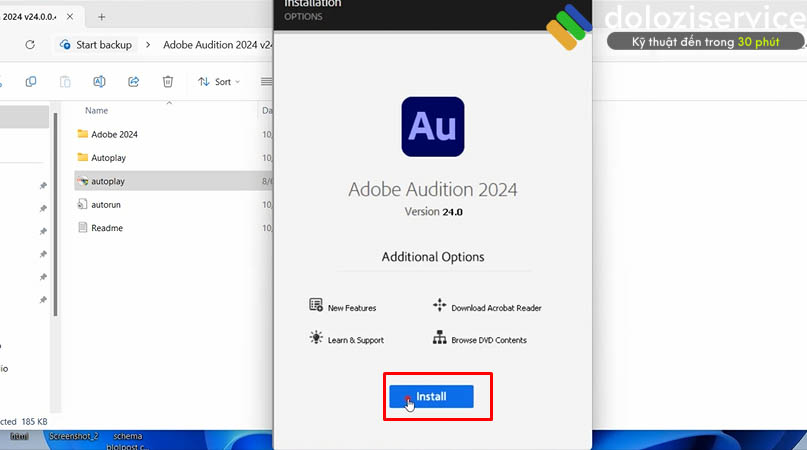Image resolution: width=807 pixels, height=450 pixels.
Task: Click the autoplay application icon
Action: point(82,181)
